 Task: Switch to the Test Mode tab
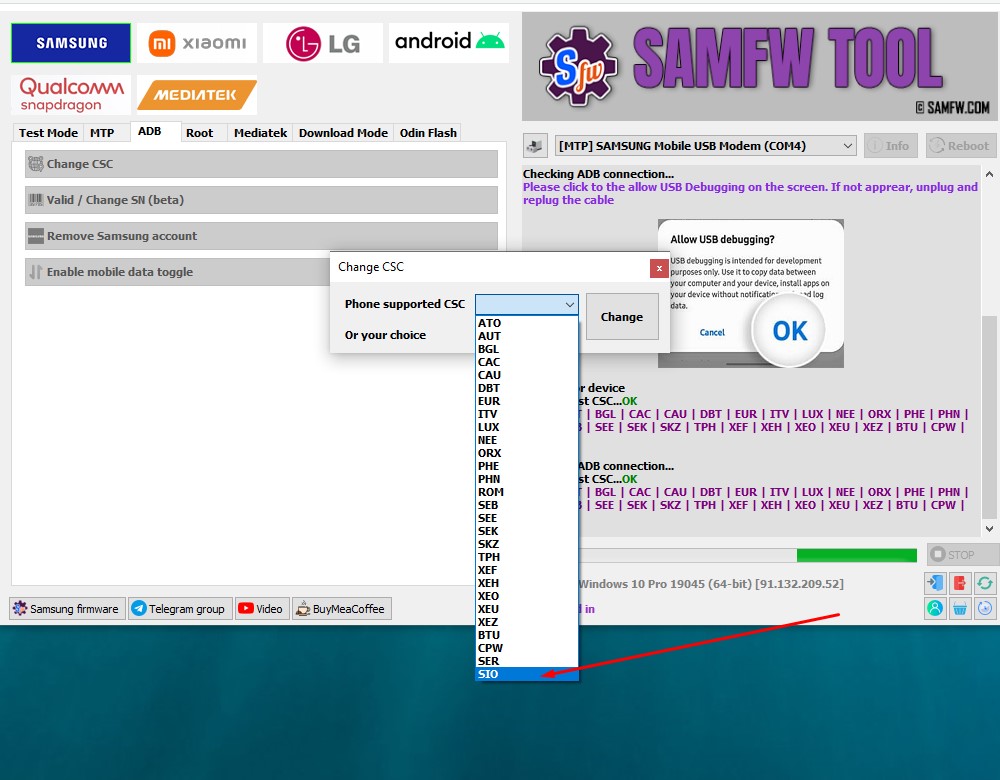[48, 133]
